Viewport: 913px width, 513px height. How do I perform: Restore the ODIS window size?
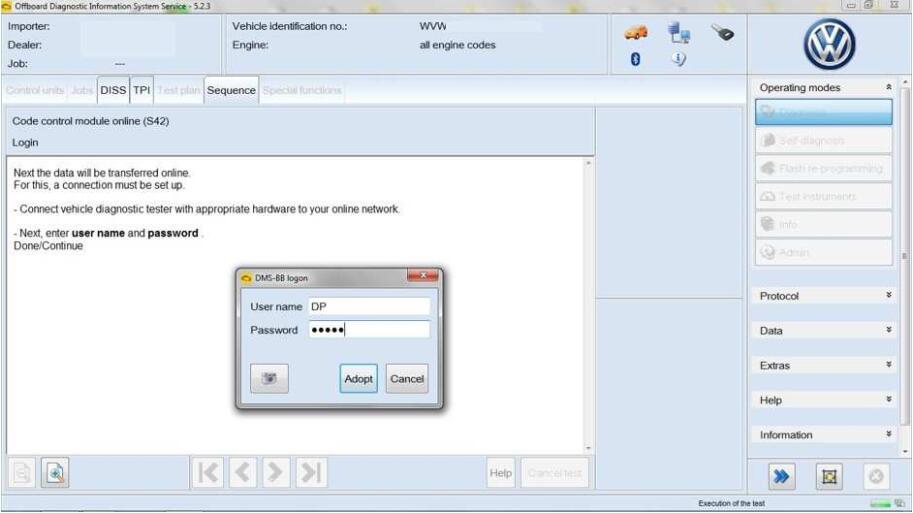tap(869, 5)
